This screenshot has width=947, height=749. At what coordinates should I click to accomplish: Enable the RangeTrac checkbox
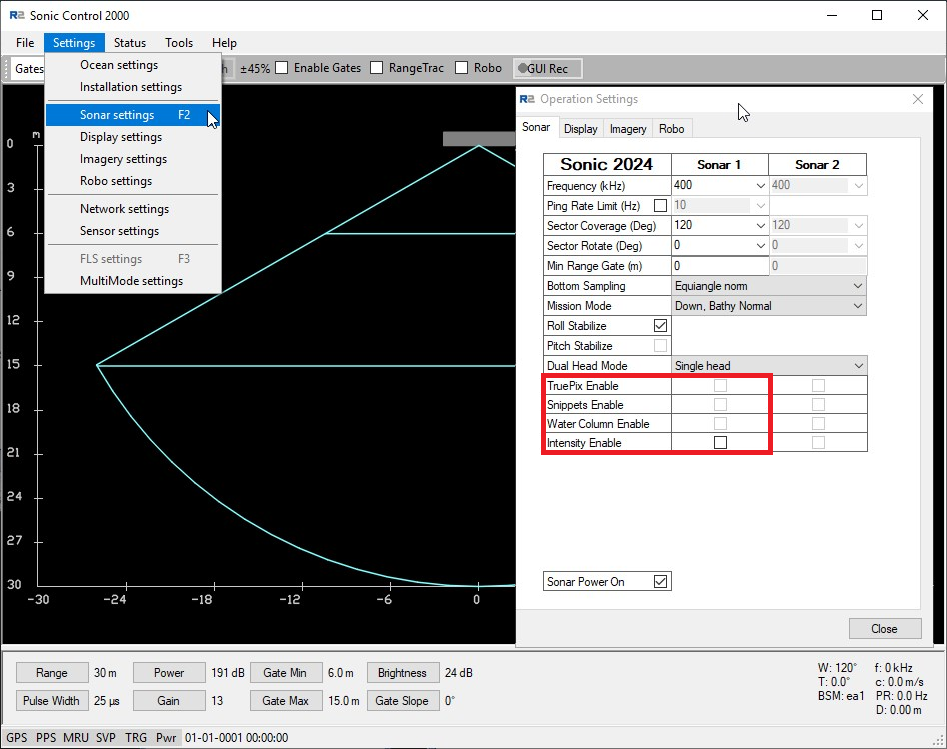click(377, 68)
